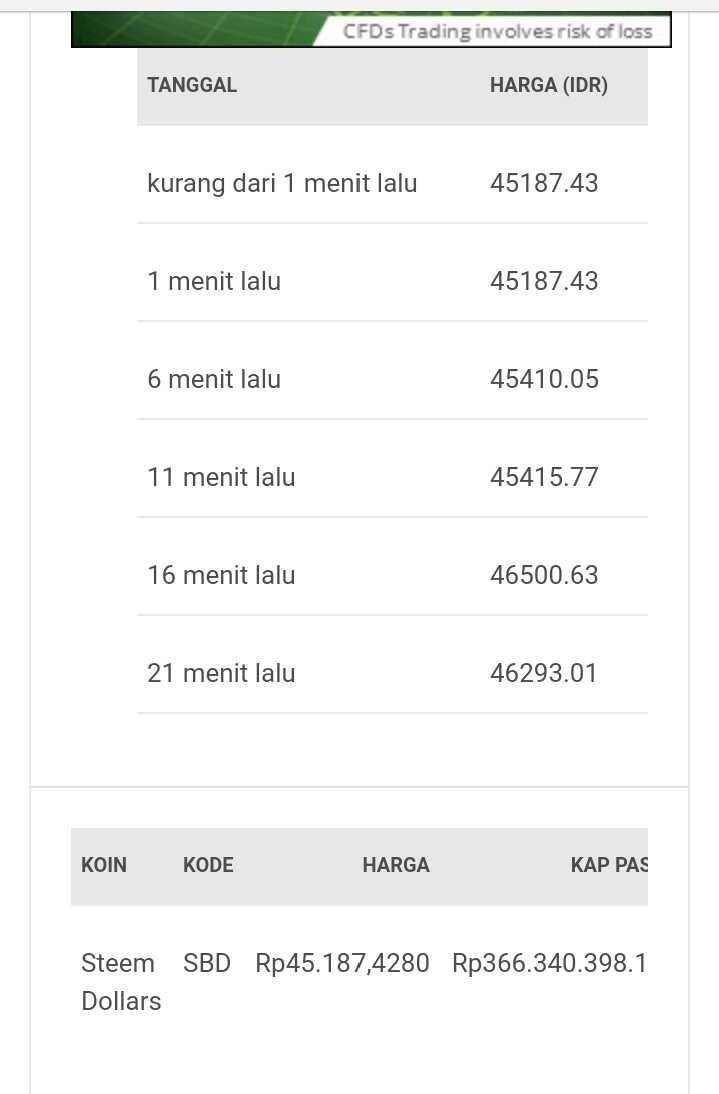
Task: Click the SBD code cell
Action: 206,963
